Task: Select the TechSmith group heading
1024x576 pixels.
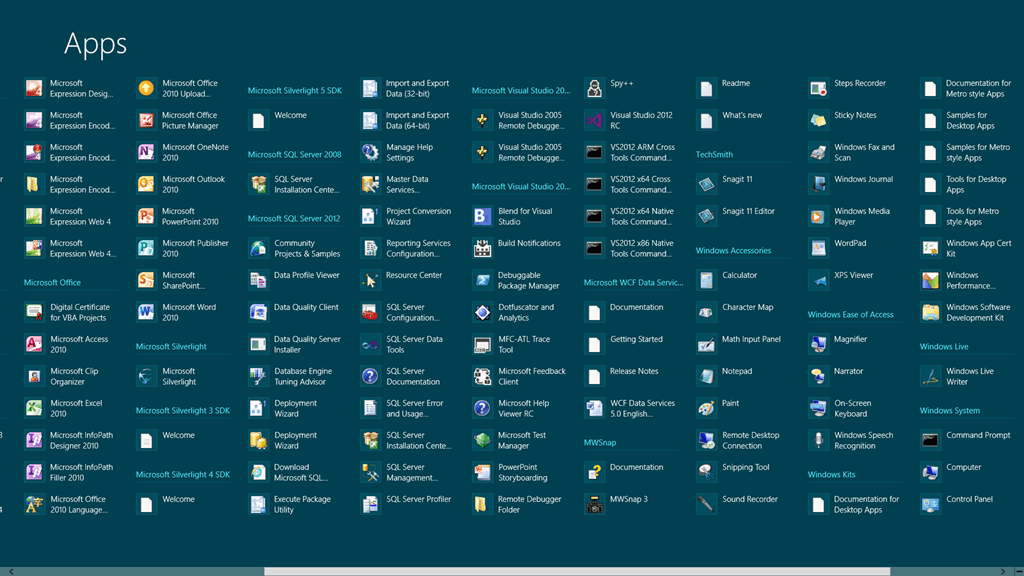Action: 714,155
